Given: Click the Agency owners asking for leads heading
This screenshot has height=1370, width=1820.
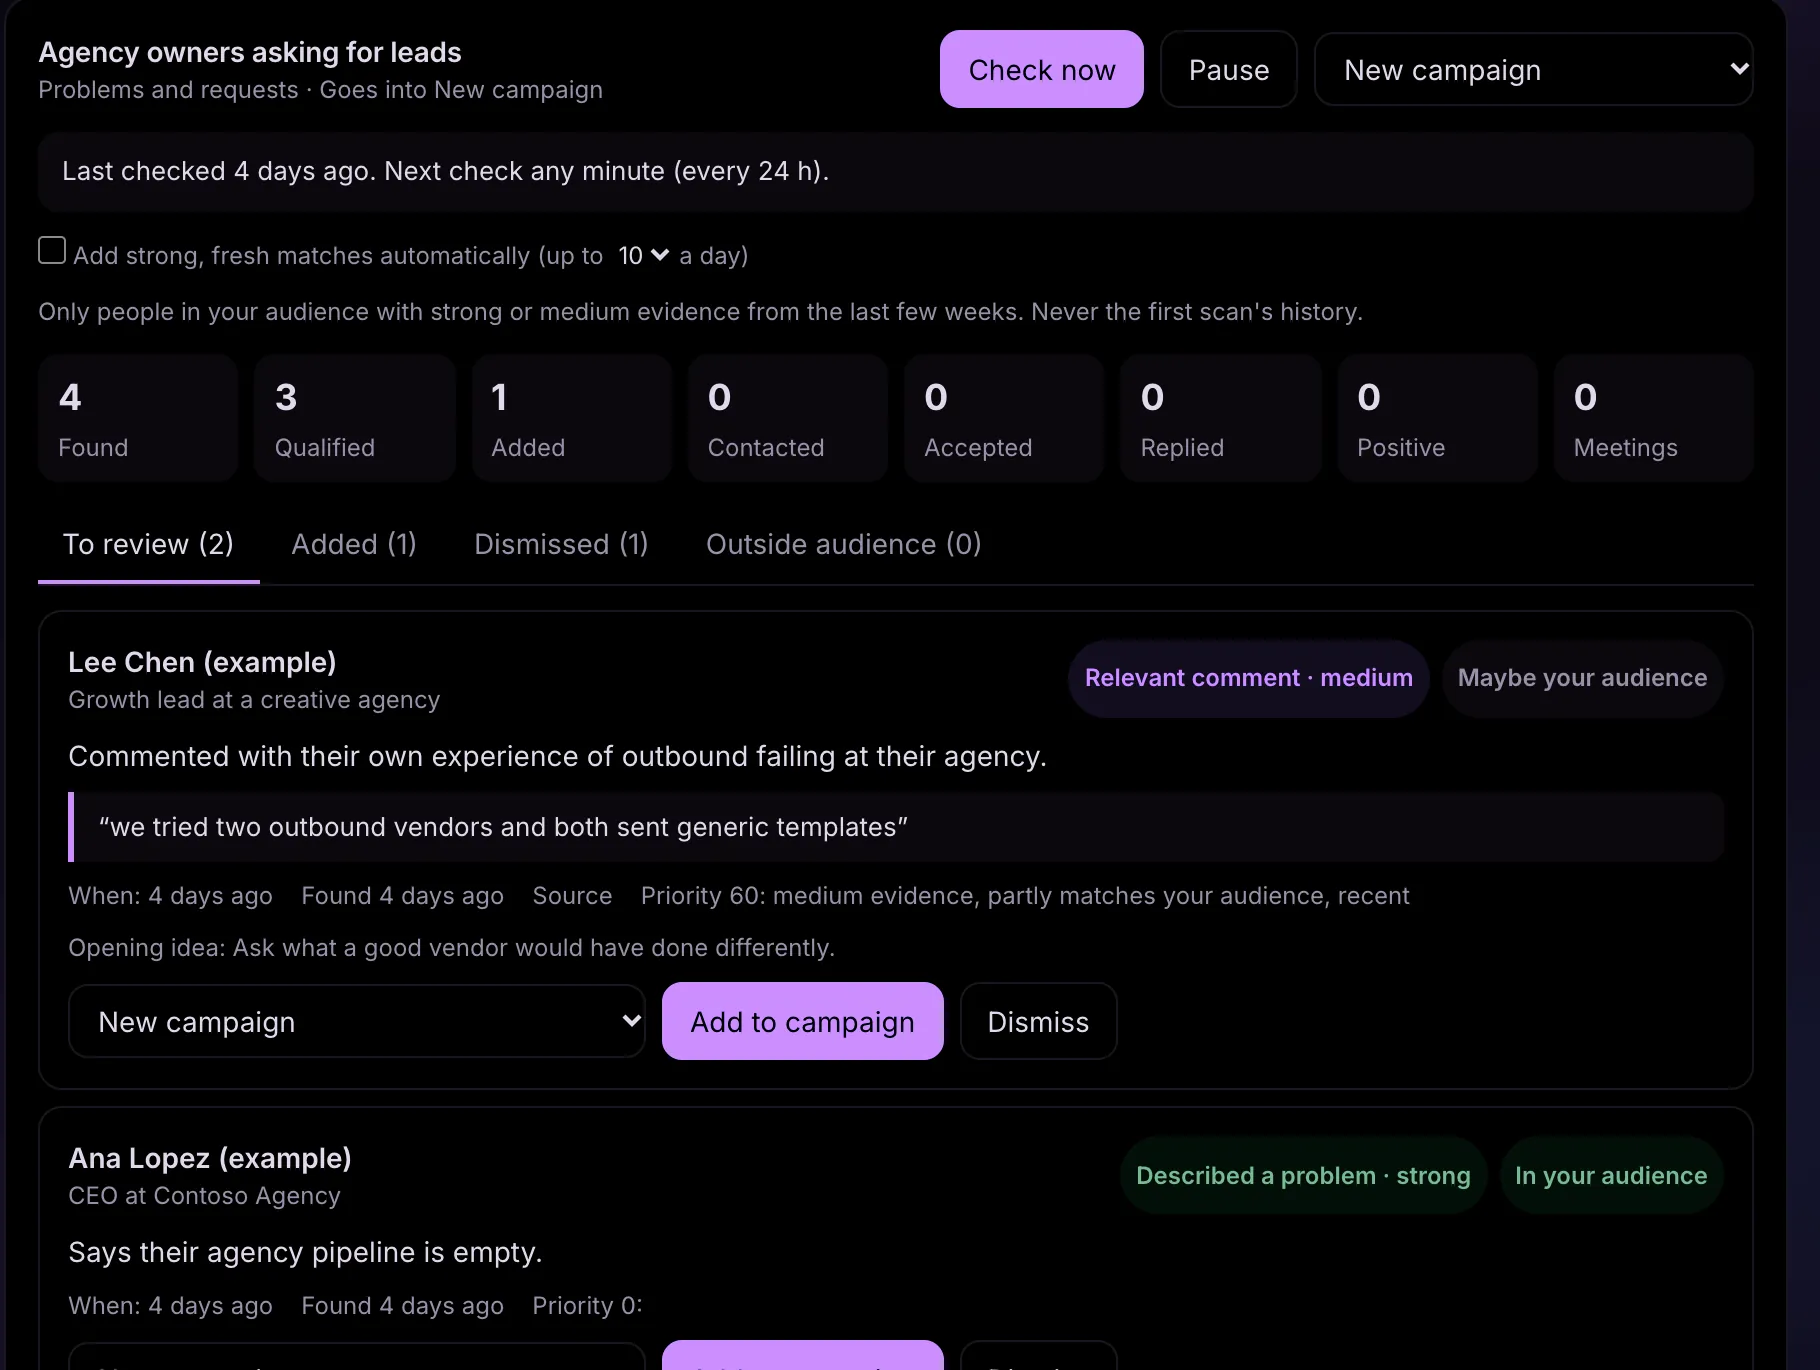Looking at the screenshot, I should (x=250, y=52).
